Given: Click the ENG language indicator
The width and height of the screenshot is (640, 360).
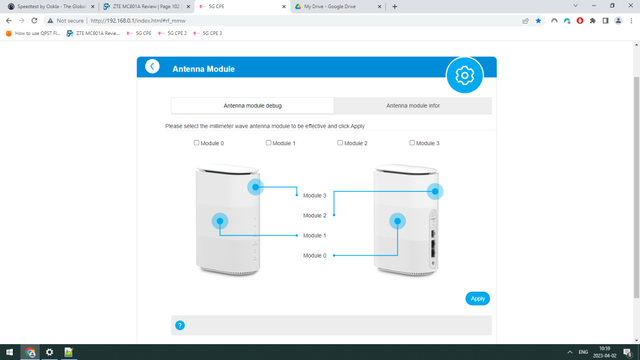Looking at the screenshot, I should point(583,352).
